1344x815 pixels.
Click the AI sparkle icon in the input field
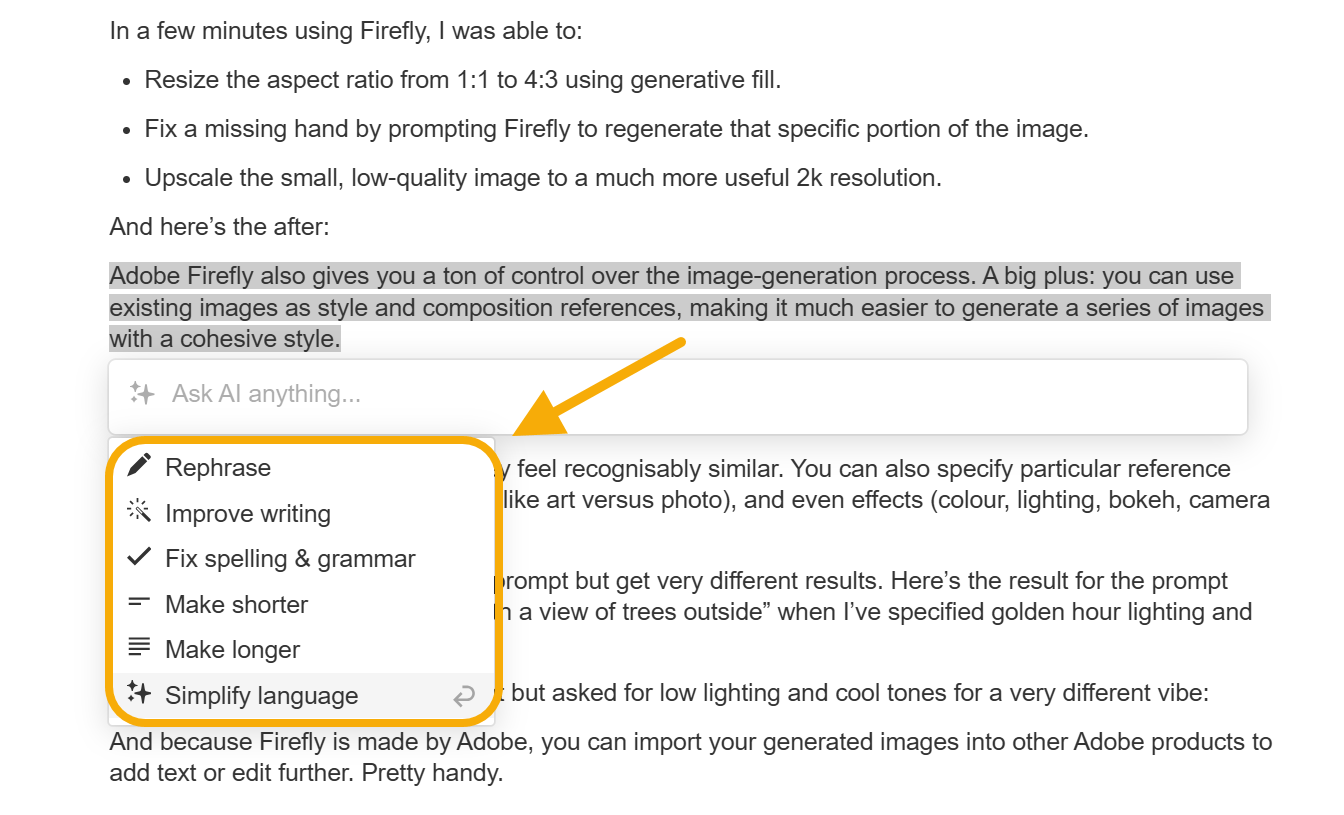(x=142, y=393)
